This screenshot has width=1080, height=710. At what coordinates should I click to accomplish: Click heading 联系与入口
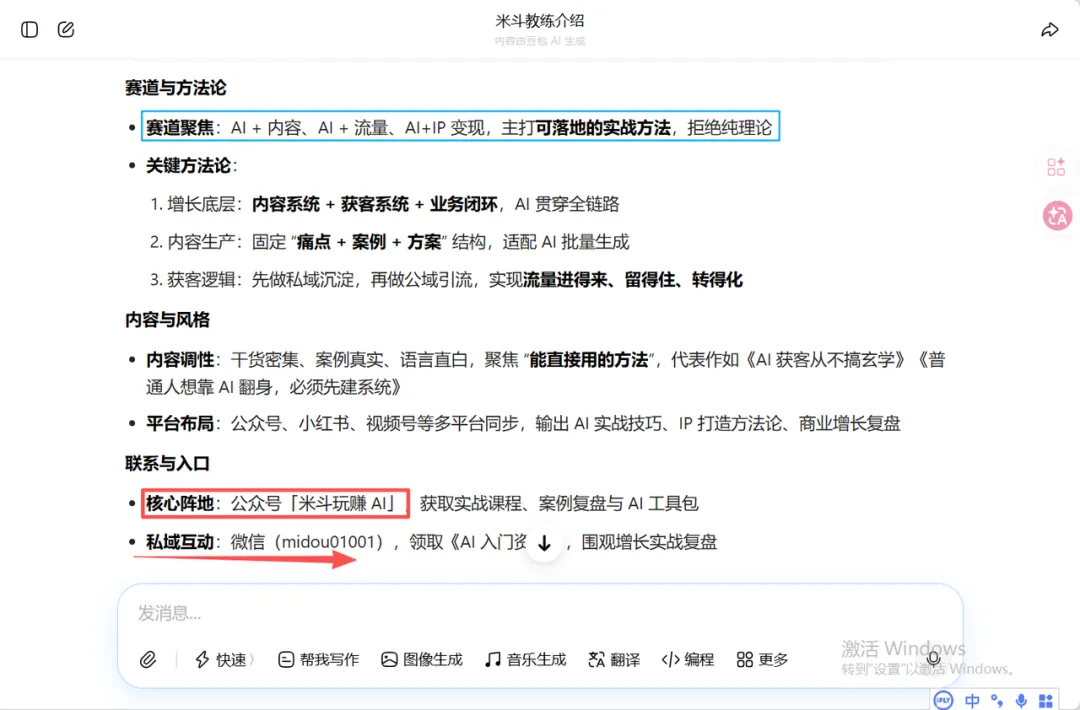coord(167,463)
